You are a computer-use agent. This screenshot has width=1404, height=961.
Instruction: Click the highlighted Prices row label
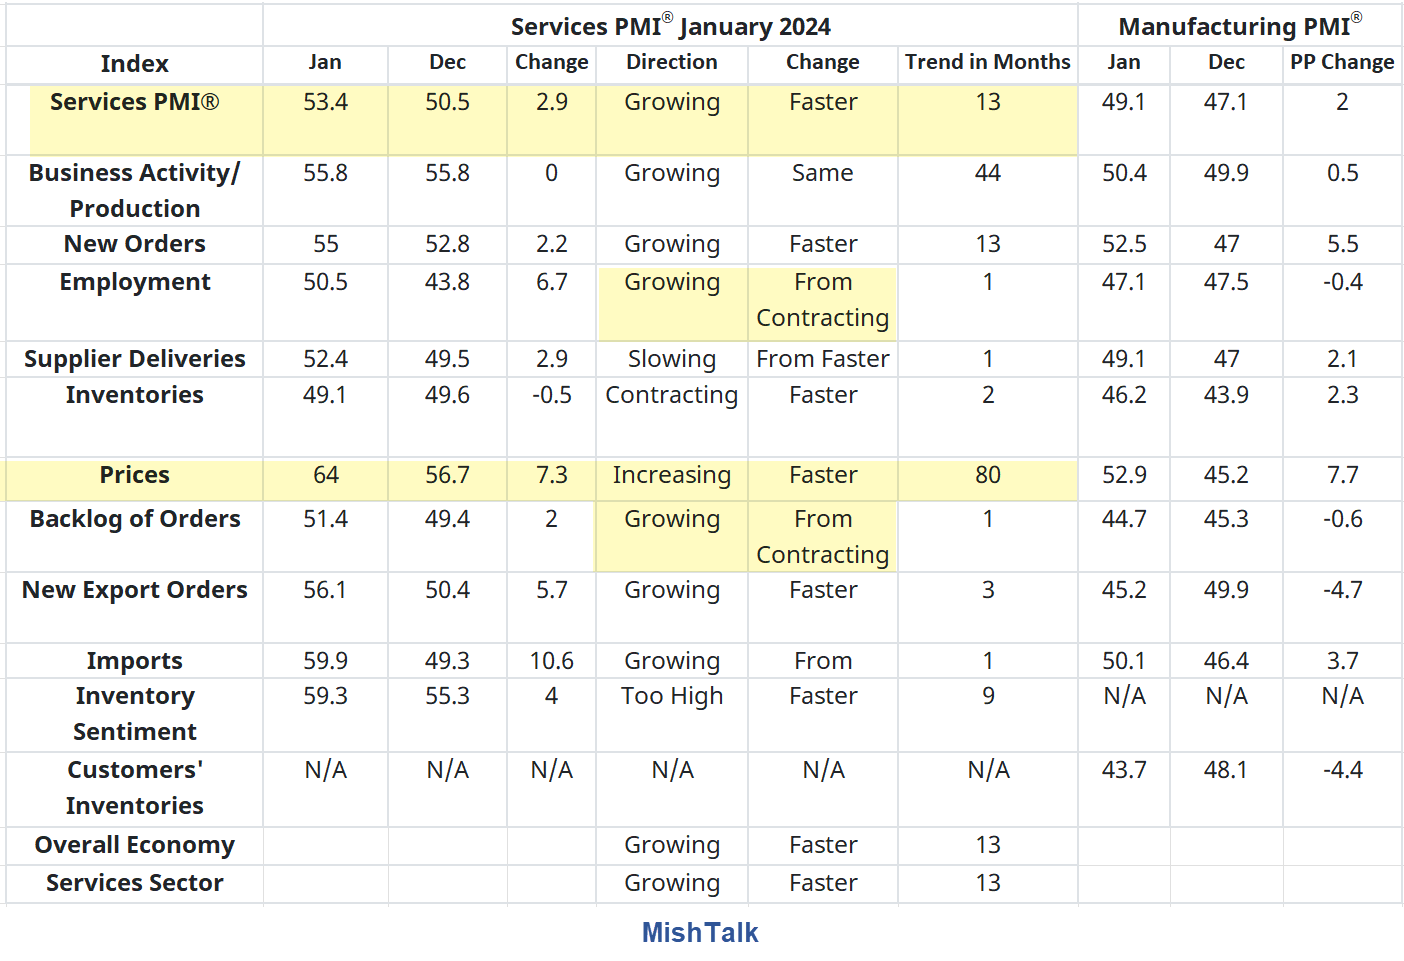134,475
